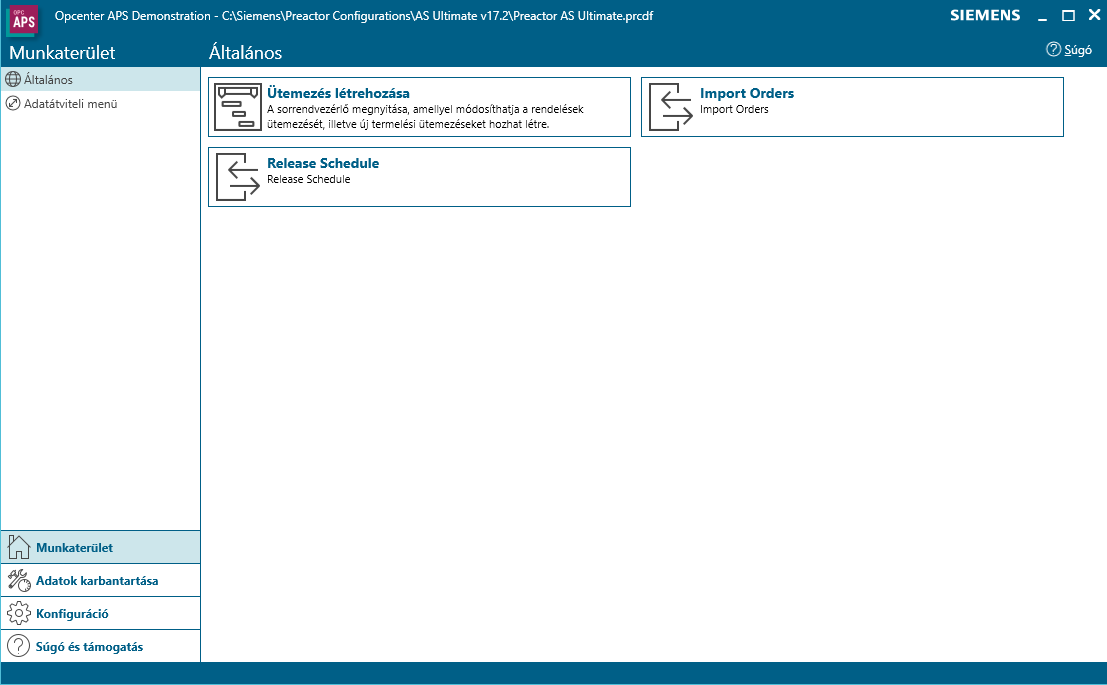Open Súgó help in the top-right corner
Viewport: 1107px width, 685px height.
click(1069, 50)
